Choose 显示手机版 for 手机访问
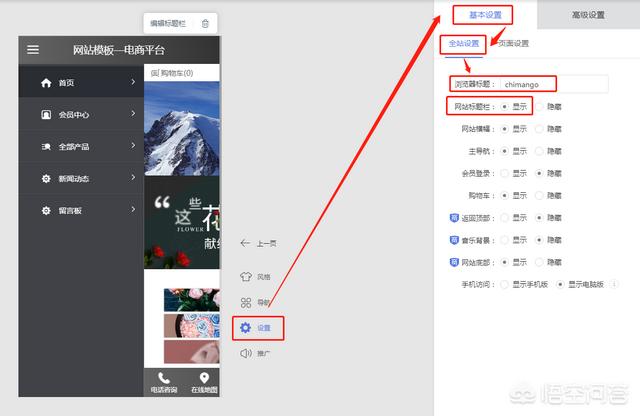Screen dimensions: 640x416 [505, 284]
